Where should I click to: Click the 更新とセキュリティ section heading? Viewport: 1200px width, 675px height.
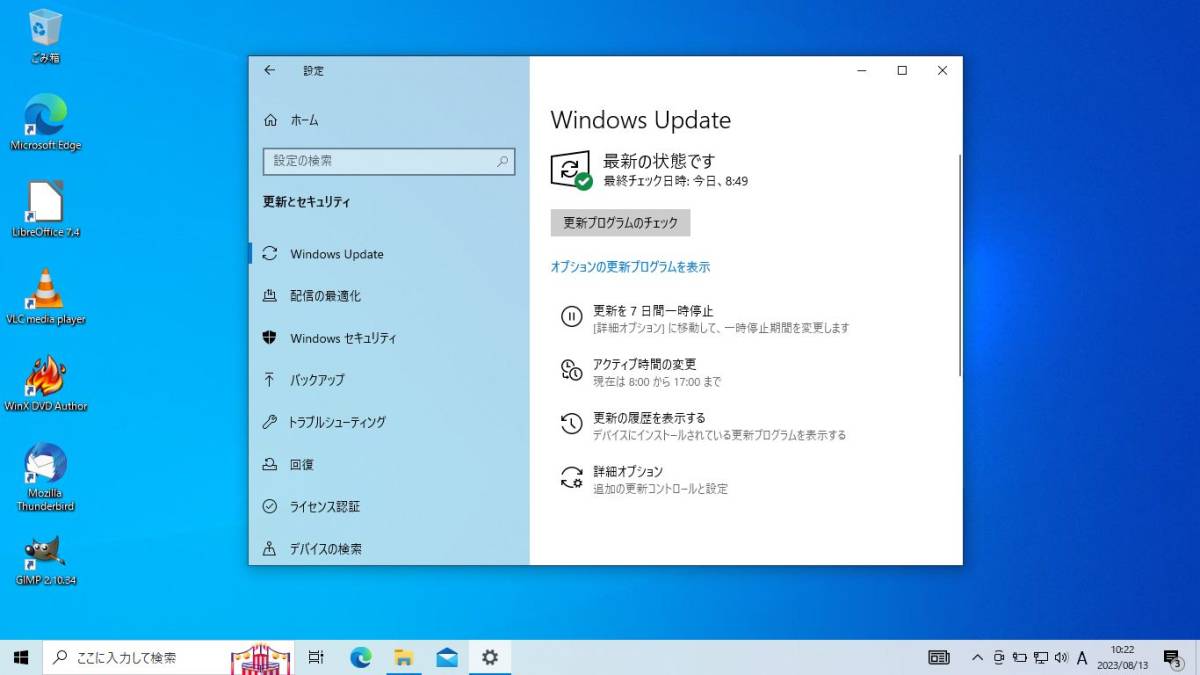[307, 202]
